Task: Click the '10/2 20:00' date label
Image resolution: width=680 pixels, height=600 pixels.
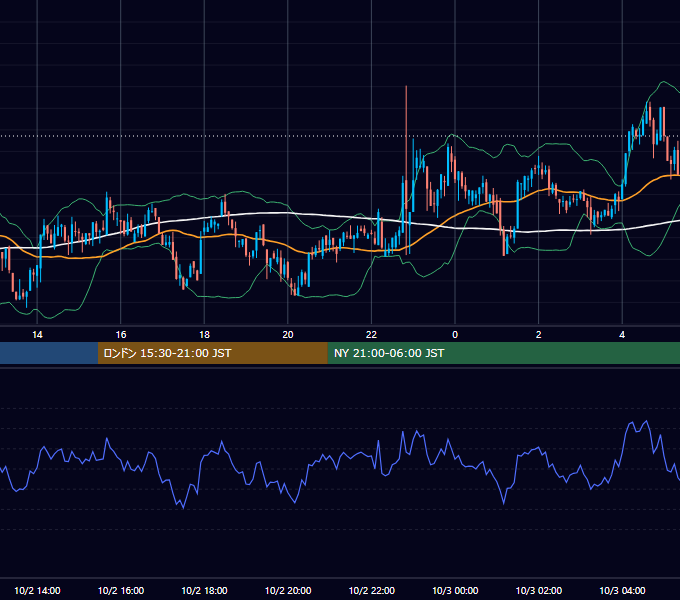Action: 288,590
